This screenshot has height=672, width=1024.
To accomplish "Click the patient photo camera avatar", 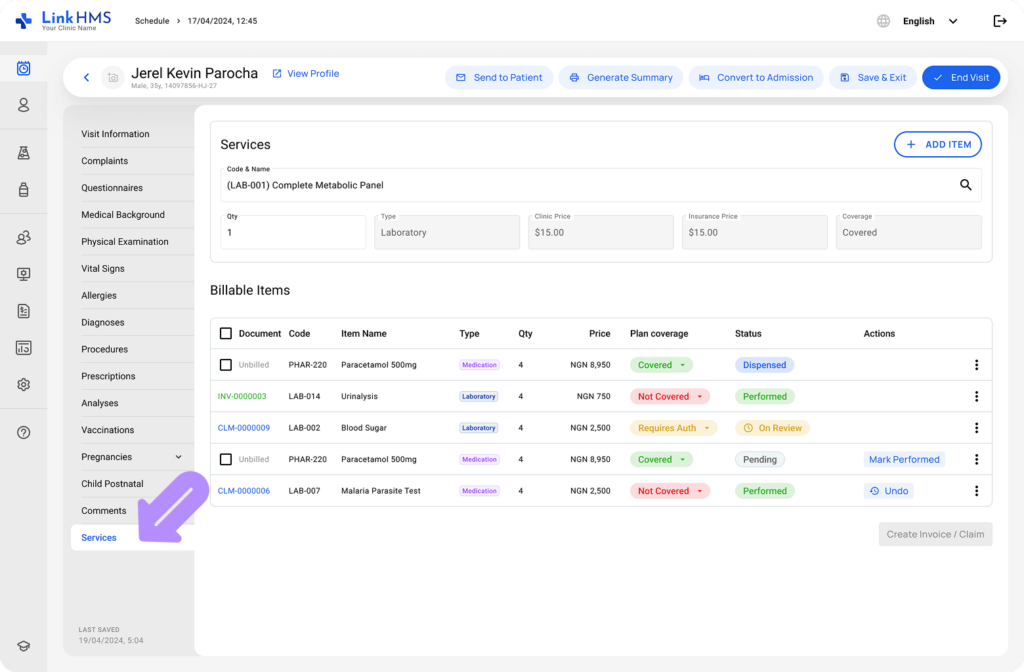I will click(x=112, y=77).
